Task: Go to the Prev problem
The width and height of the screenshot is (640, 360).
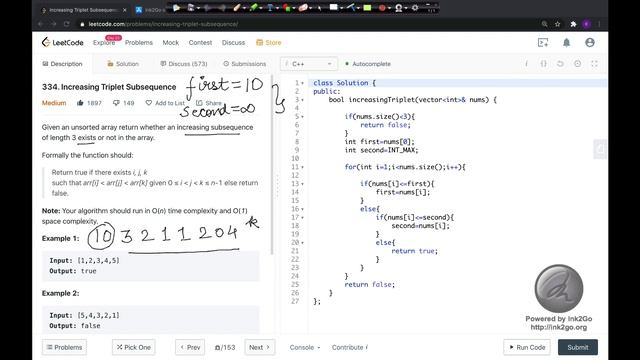Action: pyautogui.click(x=190, y=347)
